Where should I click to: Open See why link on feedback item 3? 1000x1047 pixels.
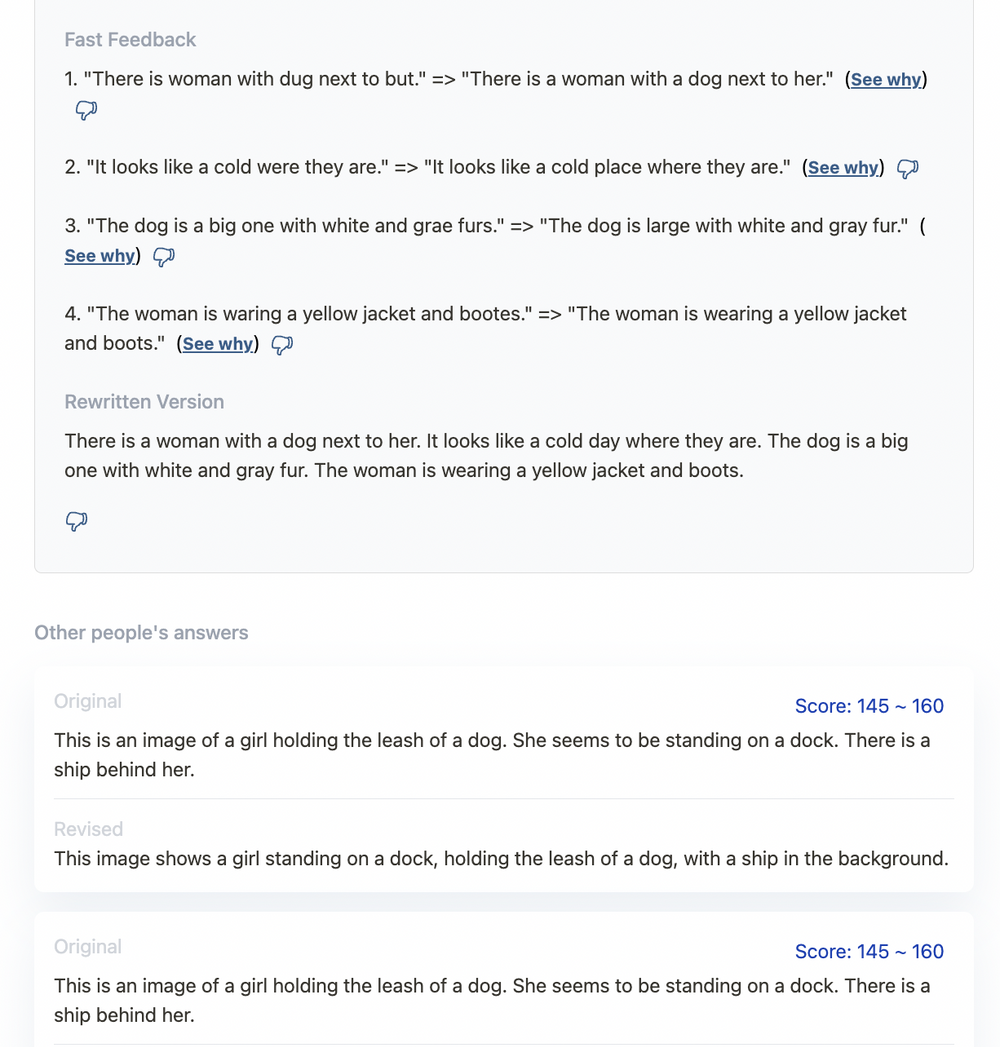click(99, 256)
